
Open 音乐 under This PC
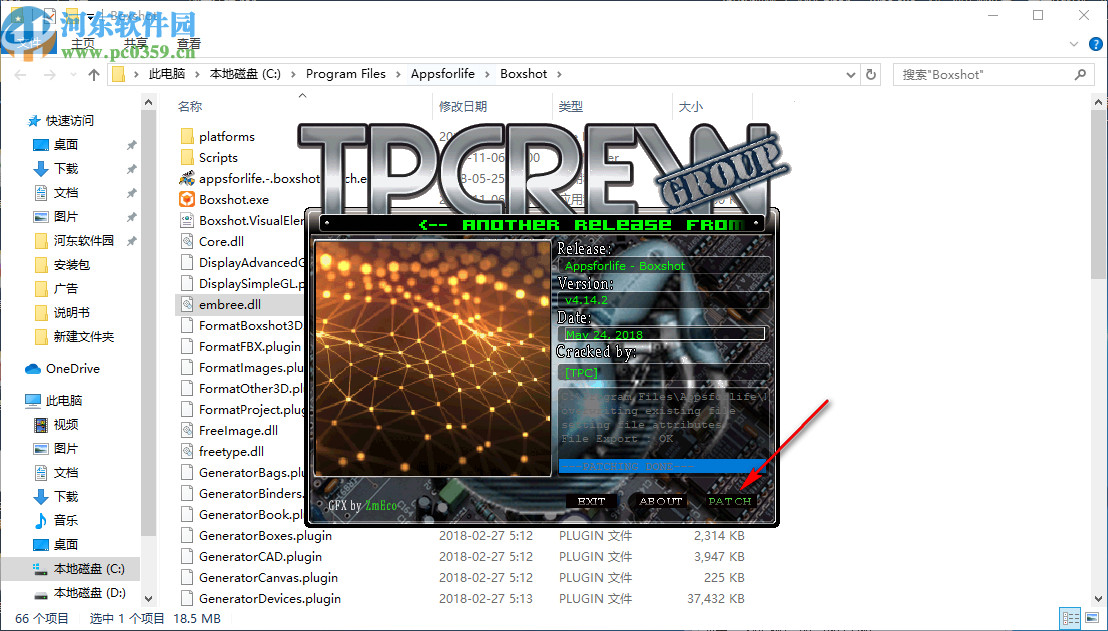[66, 521]
